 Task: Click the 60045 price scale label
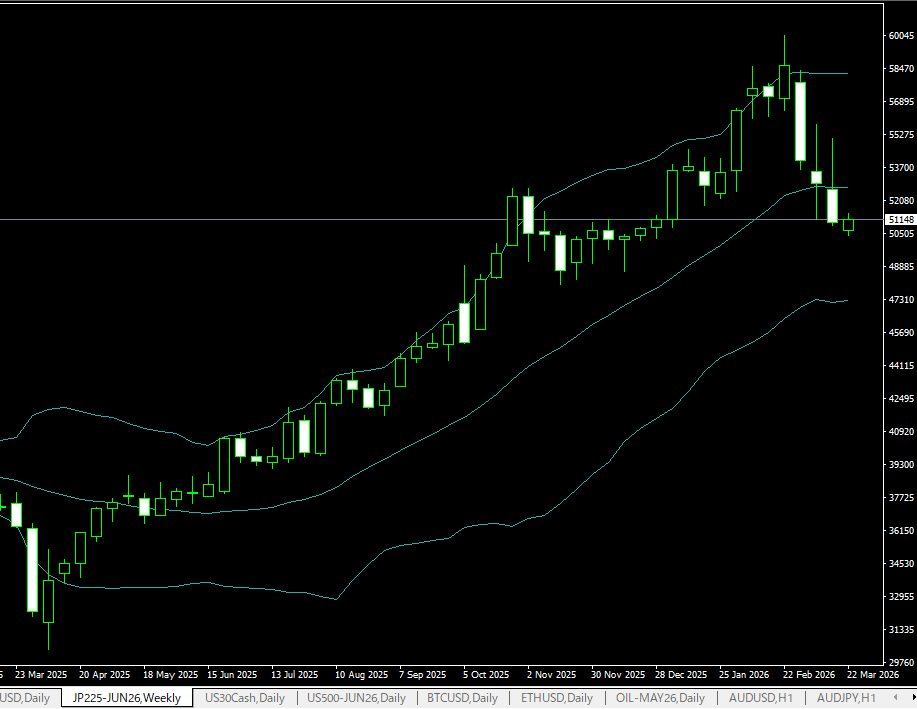click(899, 36)
